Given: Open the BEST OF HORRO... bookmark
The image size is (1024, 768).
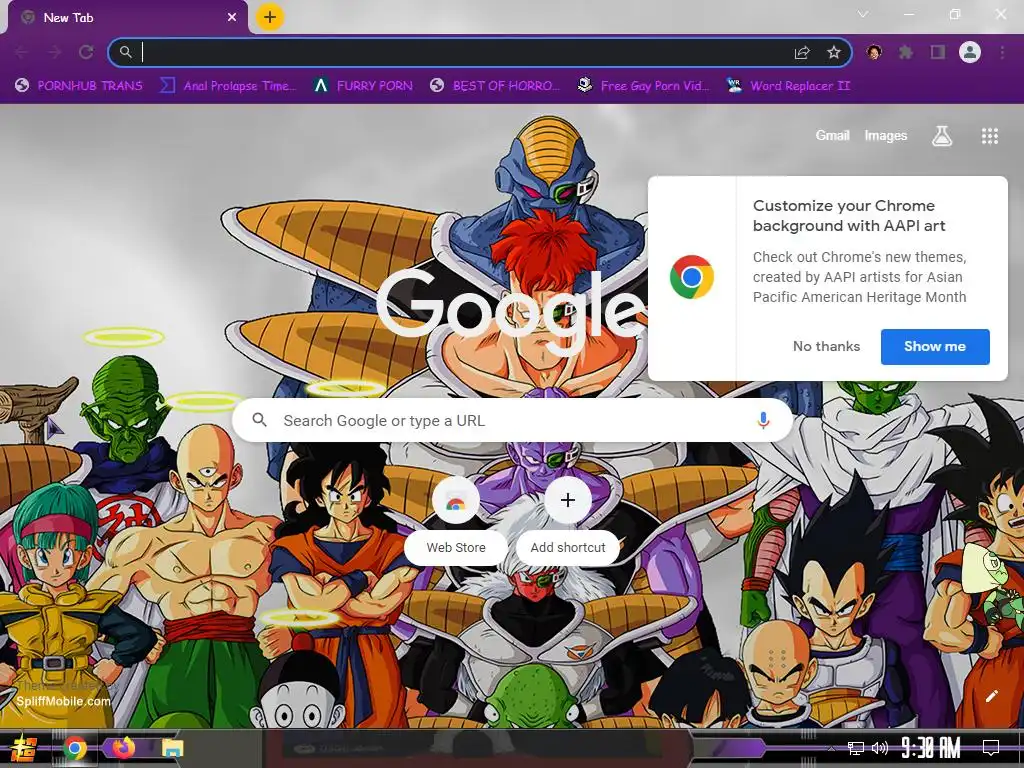Looking at the screenshot, I should (x=495, y=86).
